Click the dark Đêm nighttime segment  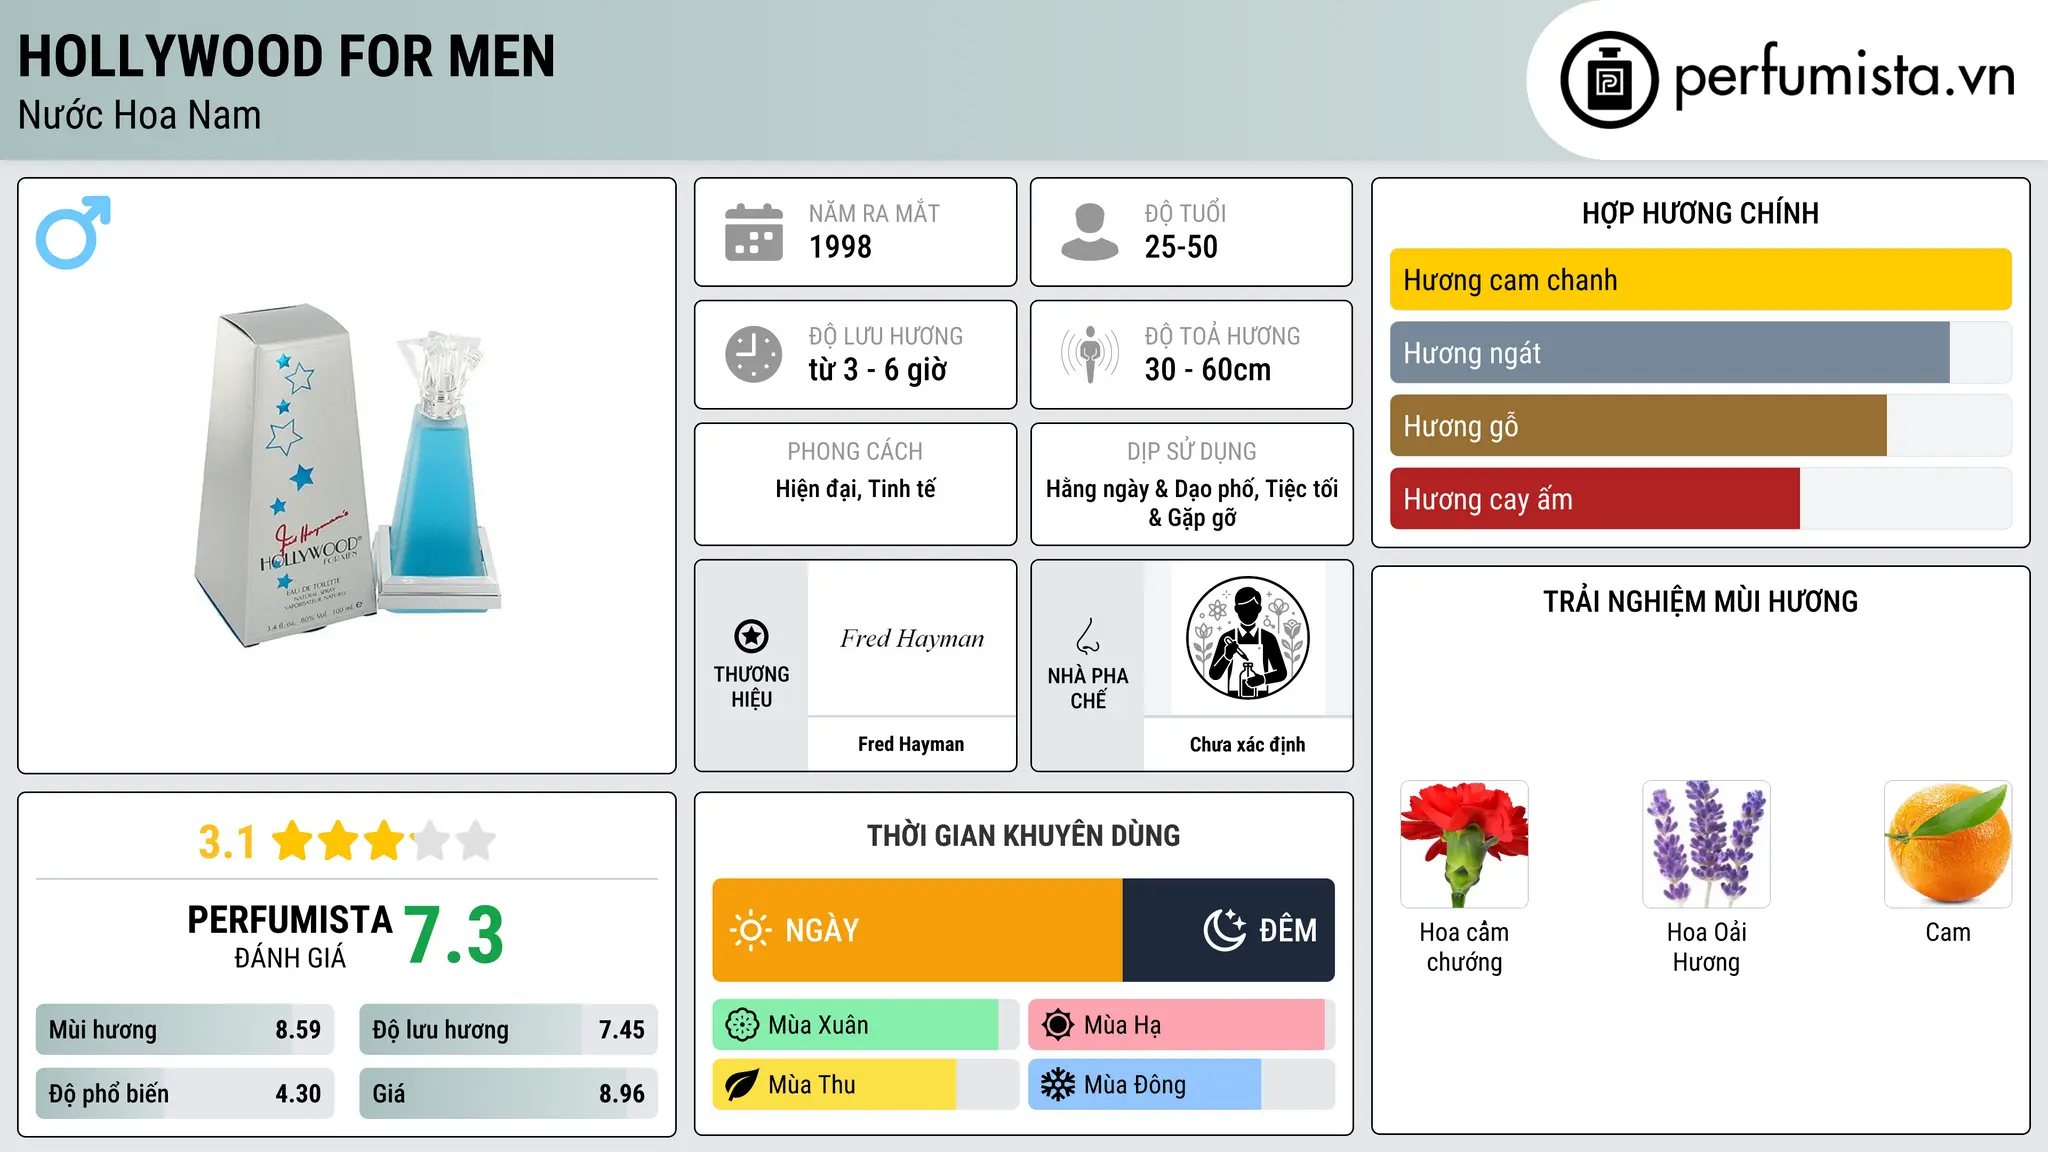(x=1228, y=930)
